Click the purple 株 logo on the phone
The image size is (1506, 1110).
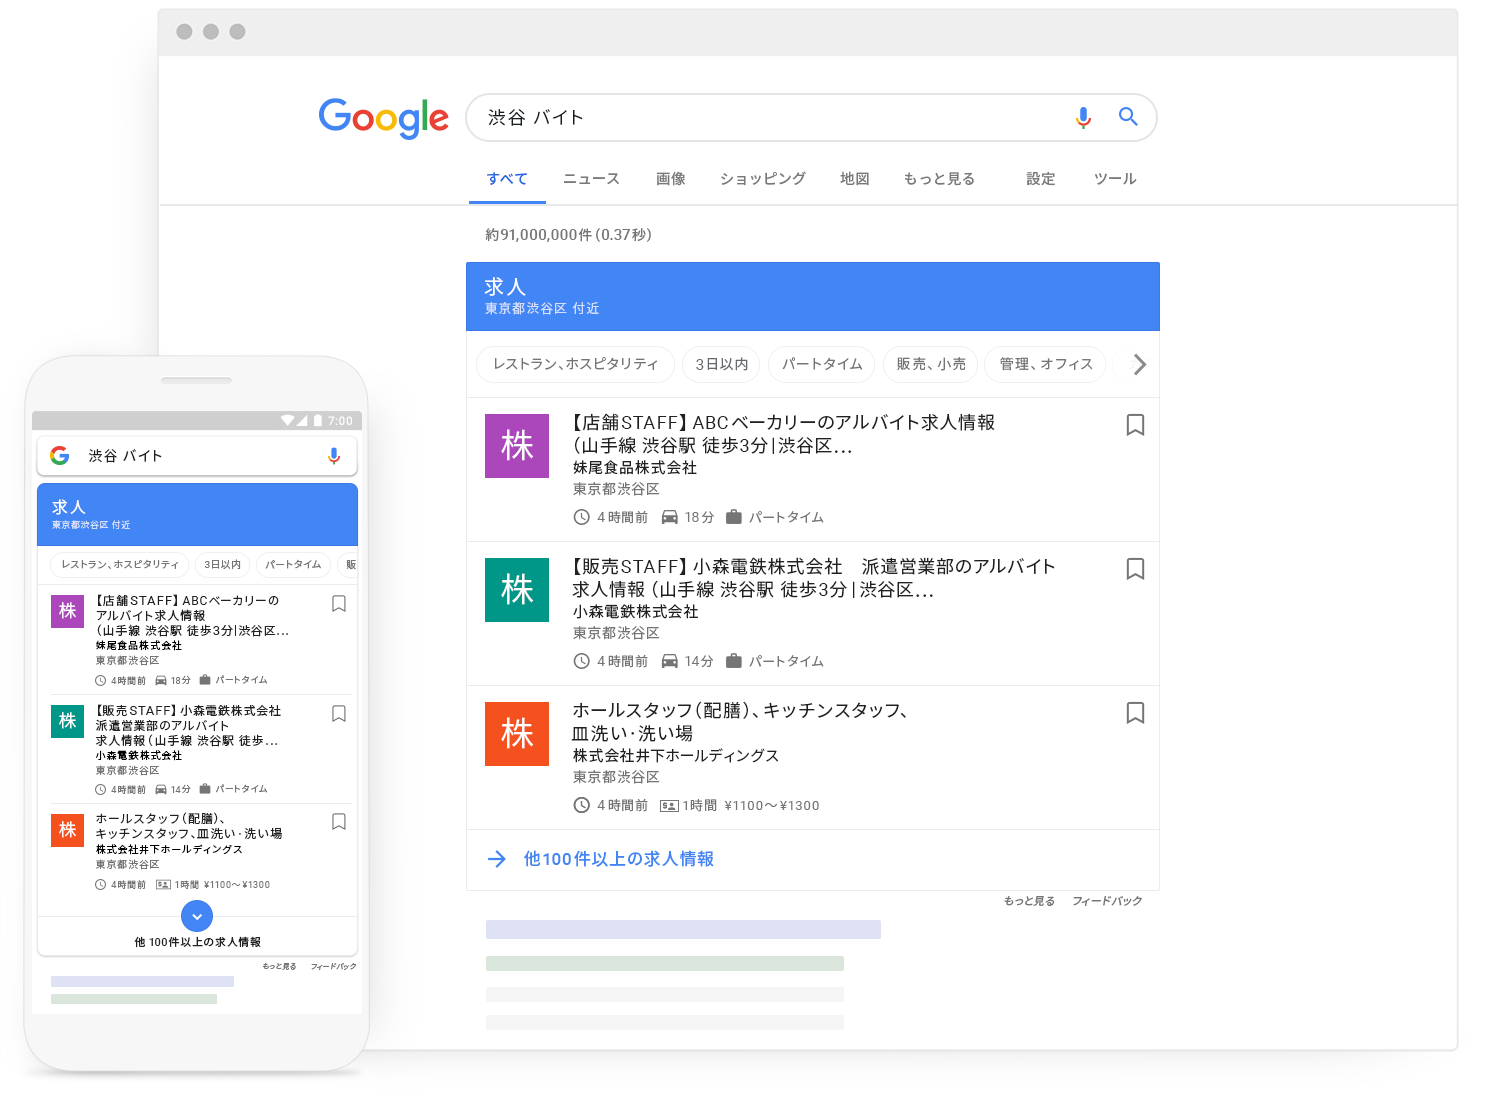(68, 611)
